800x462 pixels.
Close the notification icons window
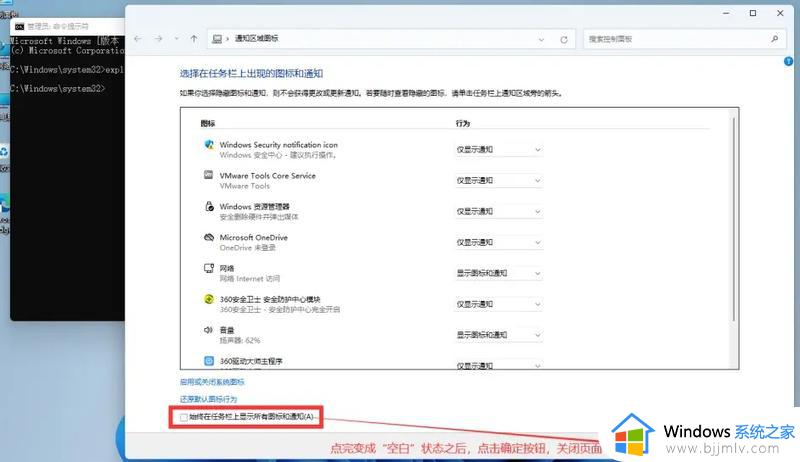(780, 13)
